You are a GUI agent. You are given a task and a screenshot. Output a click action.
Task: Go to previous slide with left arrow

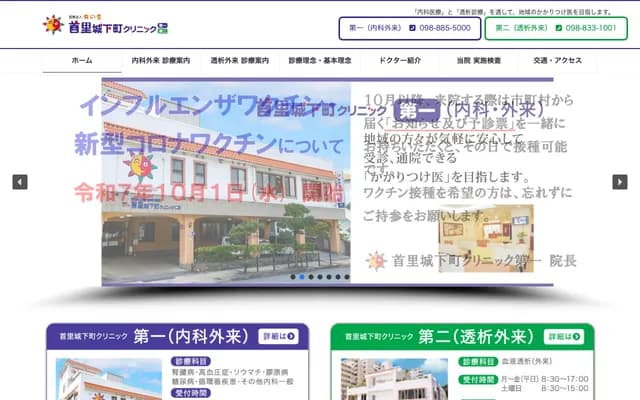[x=20, y=182]
